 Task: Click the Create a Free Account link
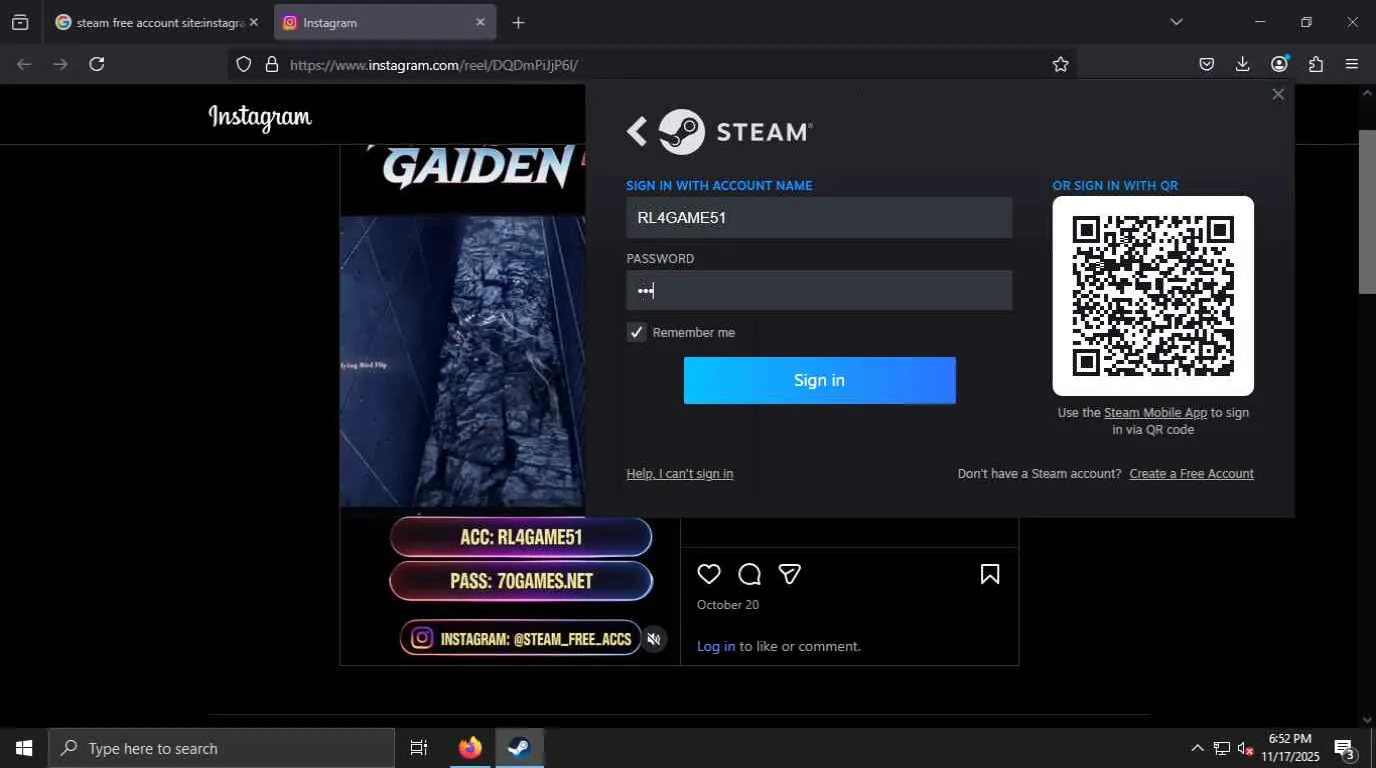pos(1191,474)
